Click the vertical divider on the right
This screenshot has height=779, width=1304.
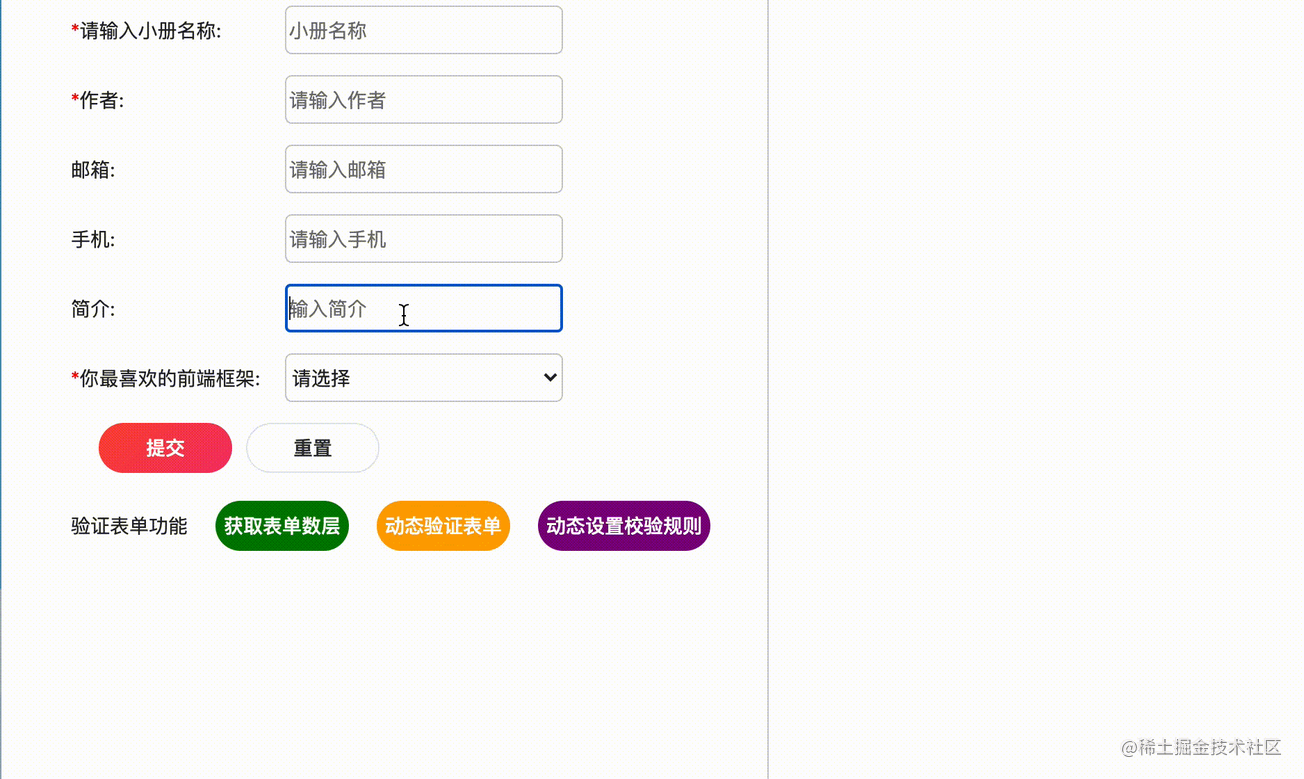pyautogui.click(x=768, y=390)
